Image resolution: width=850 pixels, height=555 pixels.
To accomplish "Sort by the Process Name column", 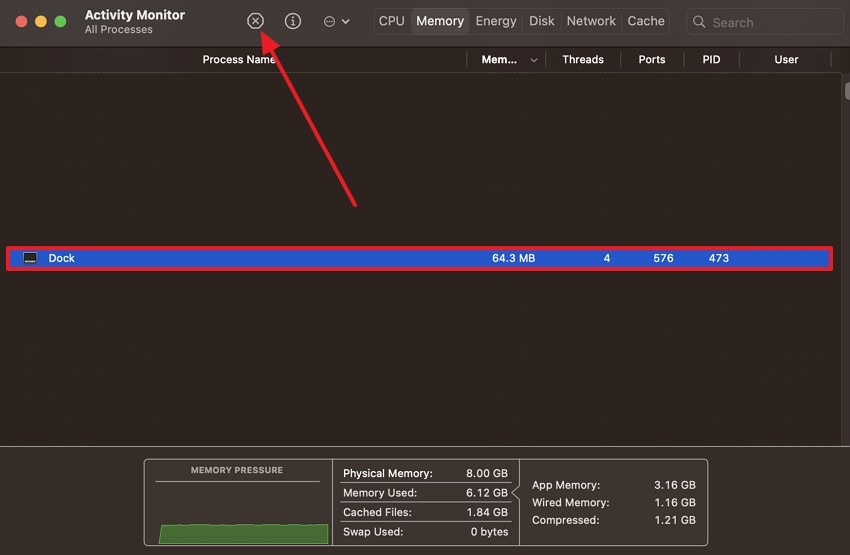I will [239, 60].
